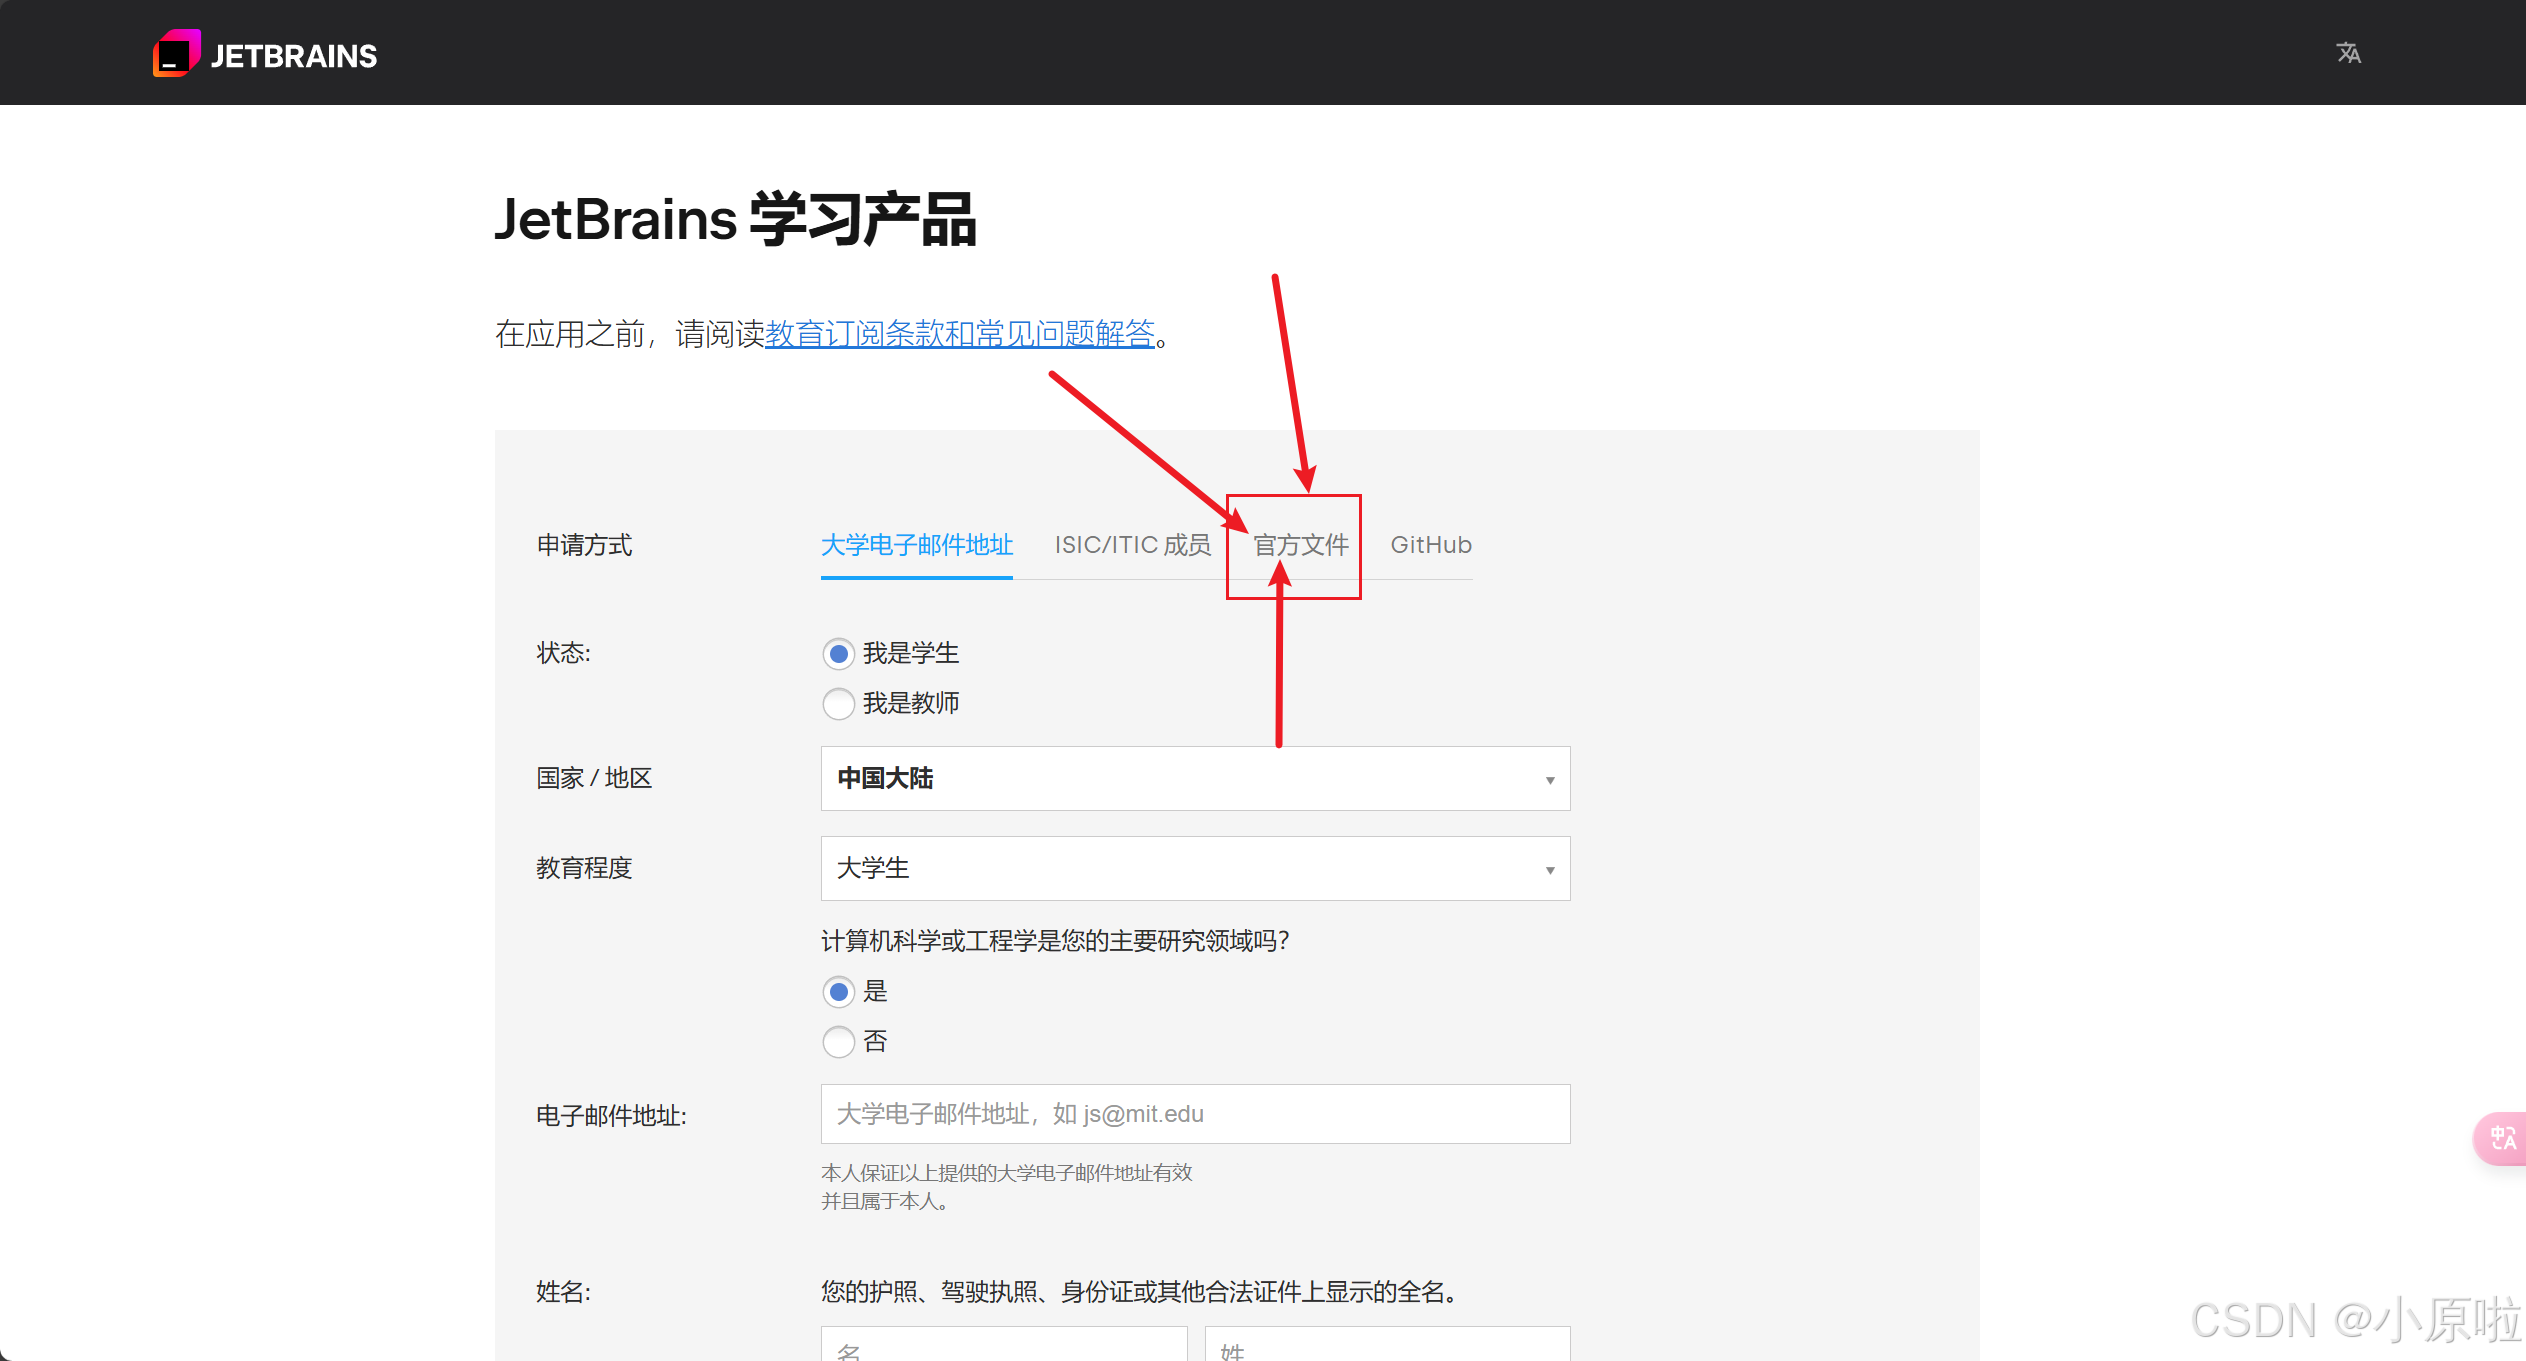Click the country dropdown arrow
2526x1361 pixels.
point(1549,780)
